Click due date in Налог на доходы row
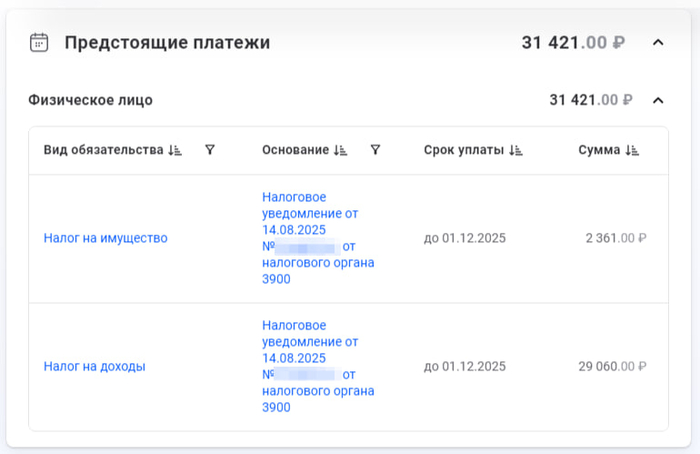Screen dimensions: 700x454 tap(465, 366)
